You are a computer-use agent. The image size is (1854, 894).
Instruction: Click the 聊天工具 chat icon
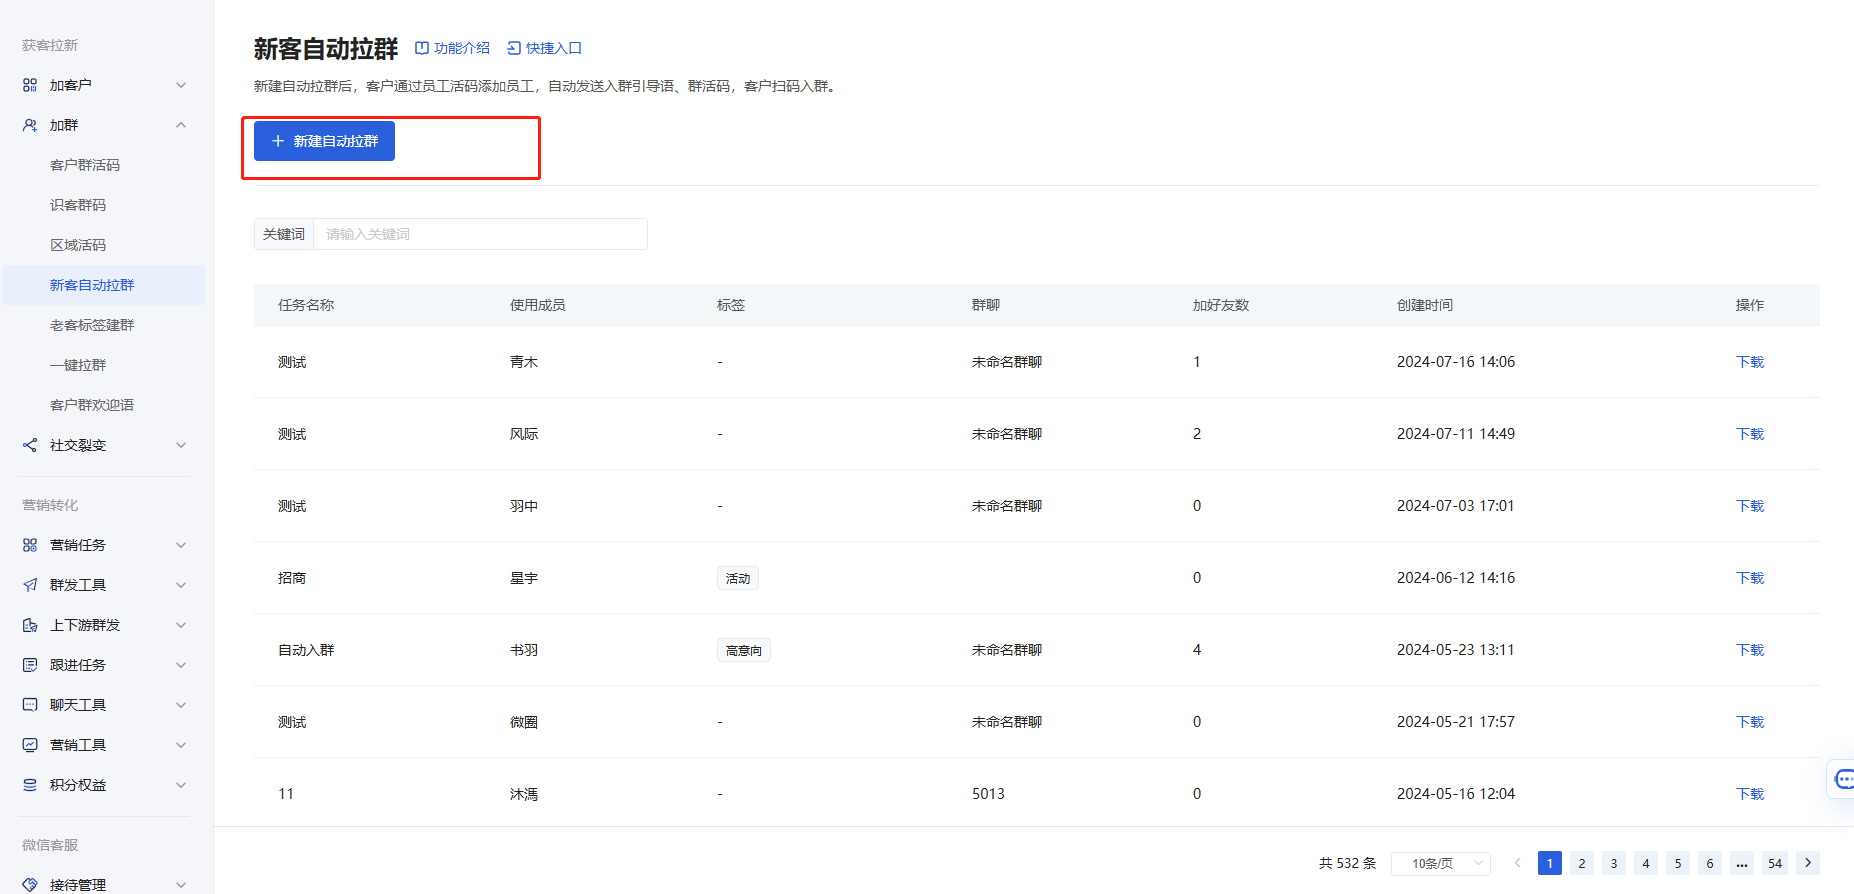coord(30,705)
